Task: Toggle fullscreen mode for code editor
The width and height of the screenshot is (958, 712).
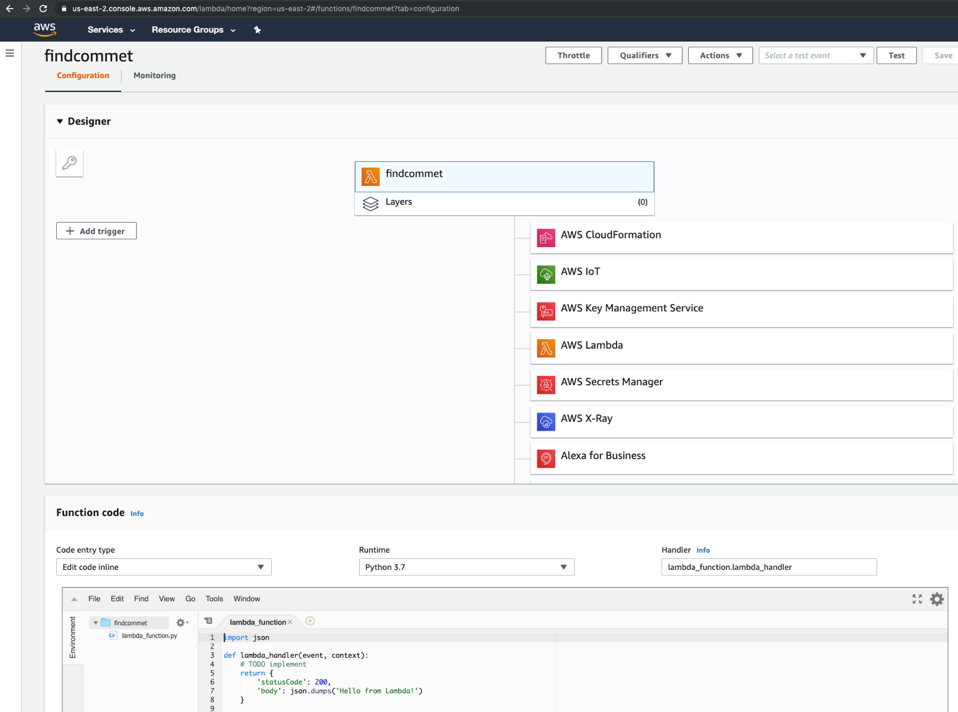Action: coord(917,599)
